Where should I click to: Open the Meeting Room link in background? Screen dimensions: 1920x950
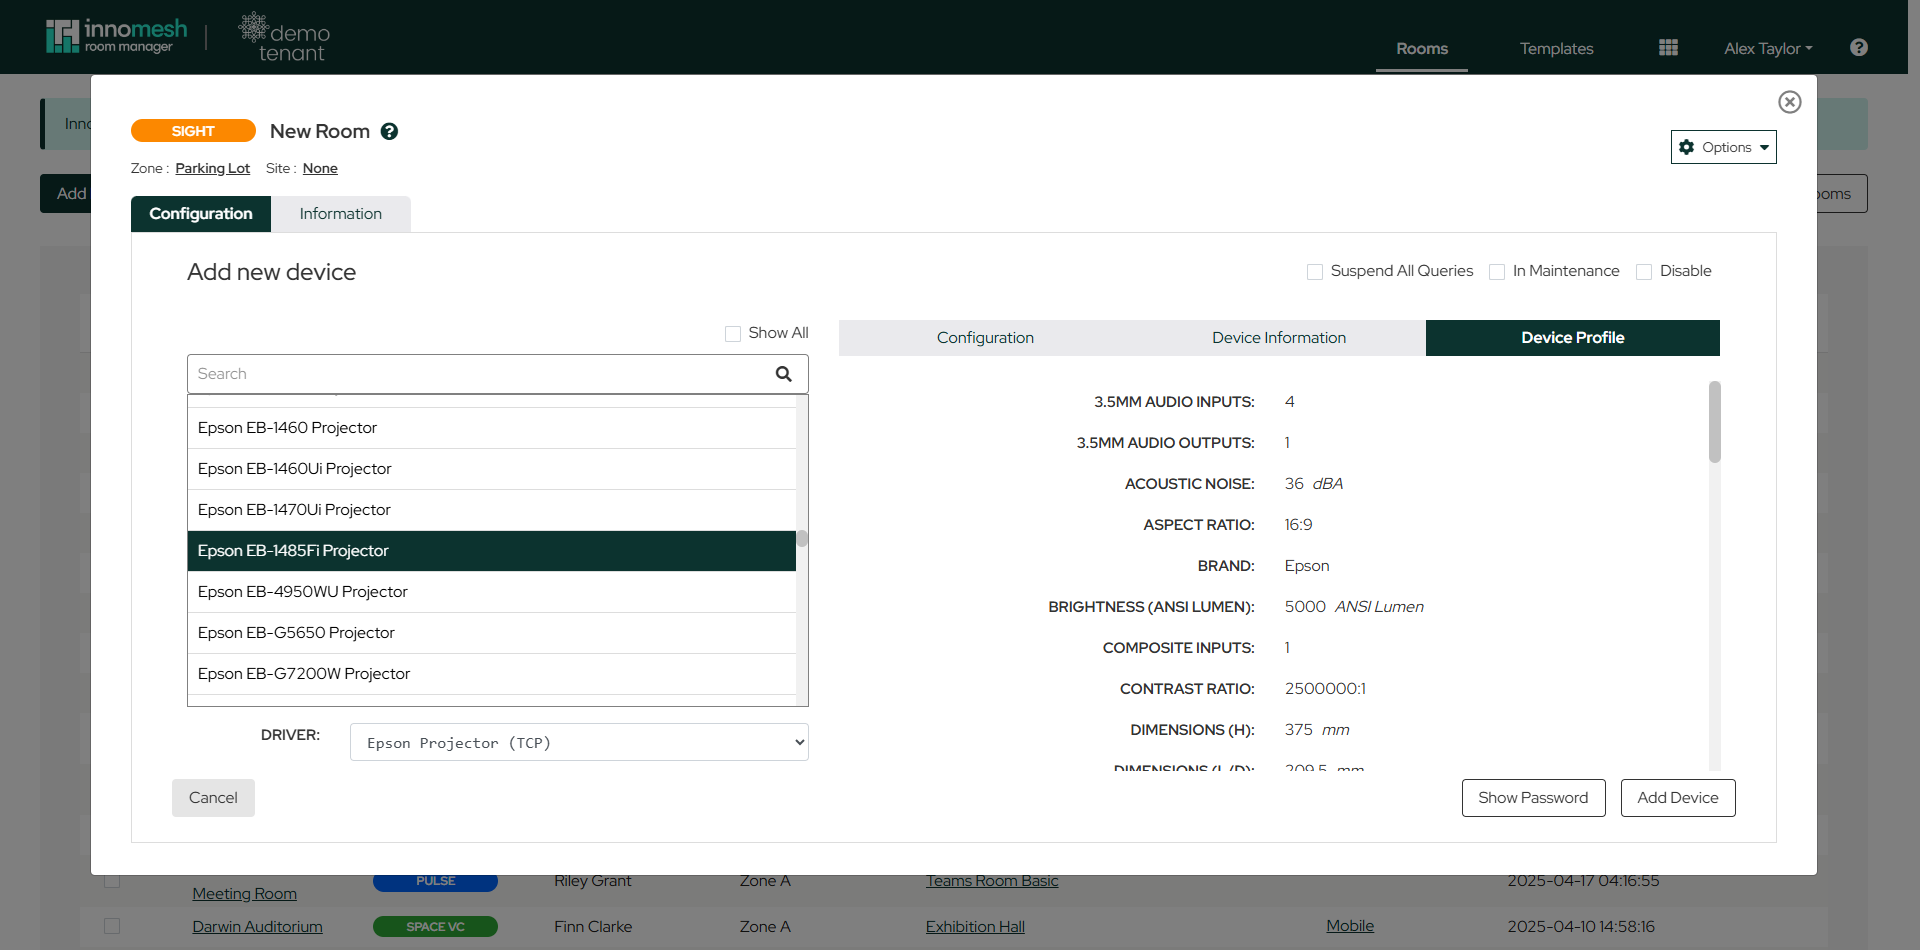tap(244, 894)
